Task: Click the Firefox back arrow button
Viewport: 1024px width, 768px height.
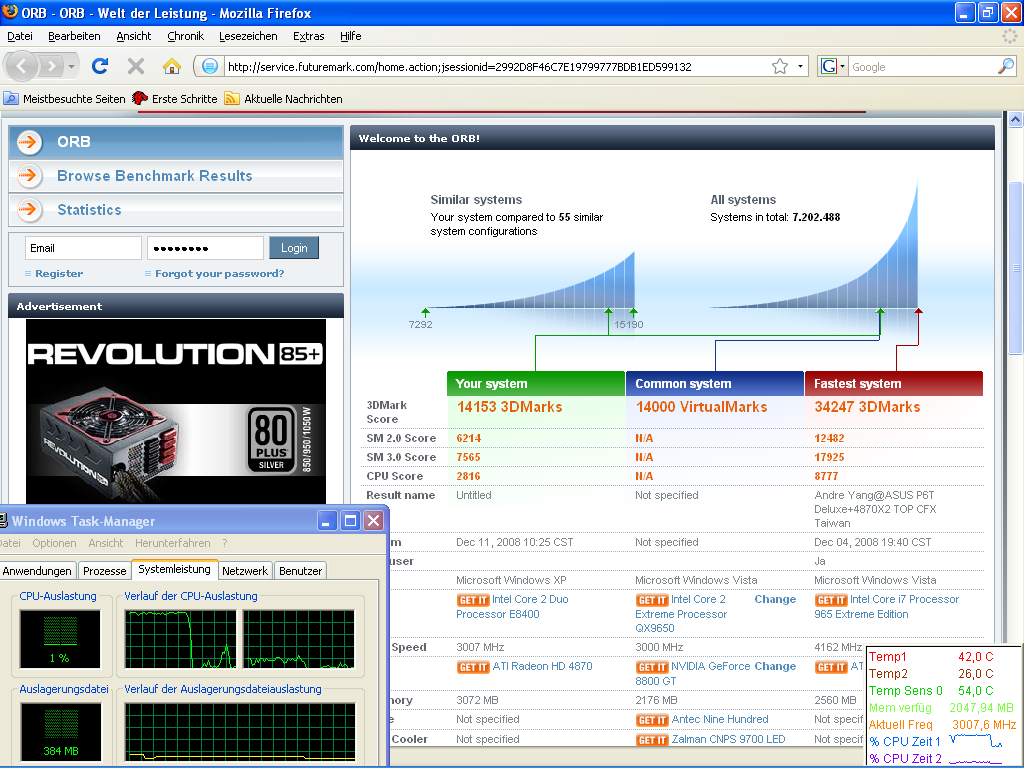Action: (22, 66)
